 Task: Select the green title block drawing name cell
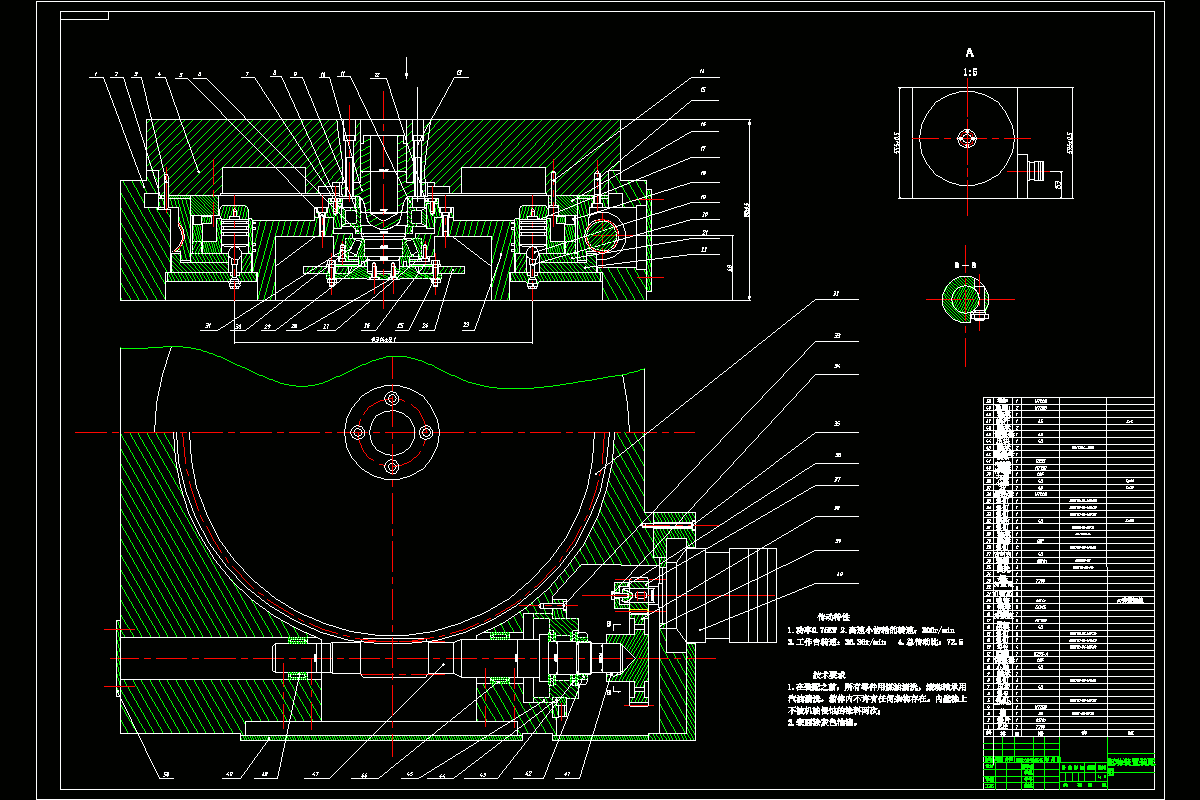coord(1130,765)
